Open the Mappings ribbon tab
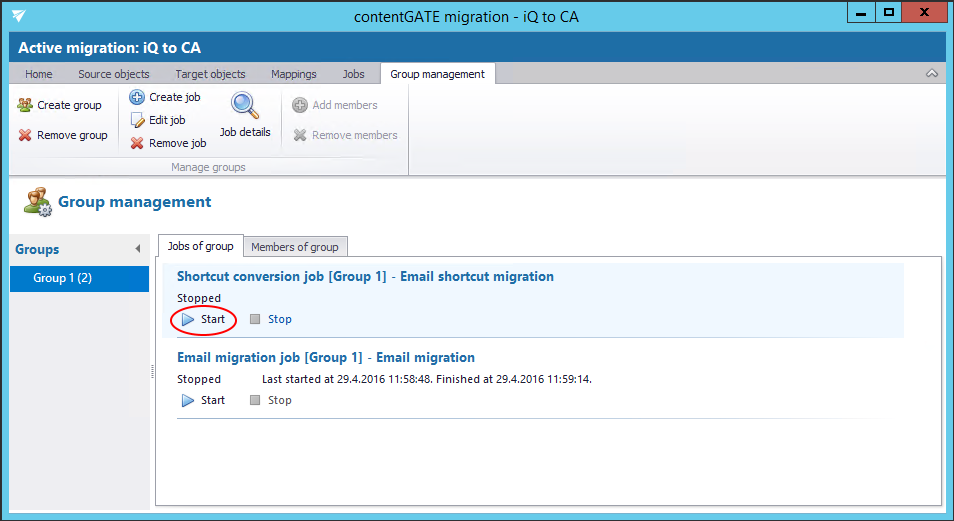Screen dimensions: 954x521 293,74
